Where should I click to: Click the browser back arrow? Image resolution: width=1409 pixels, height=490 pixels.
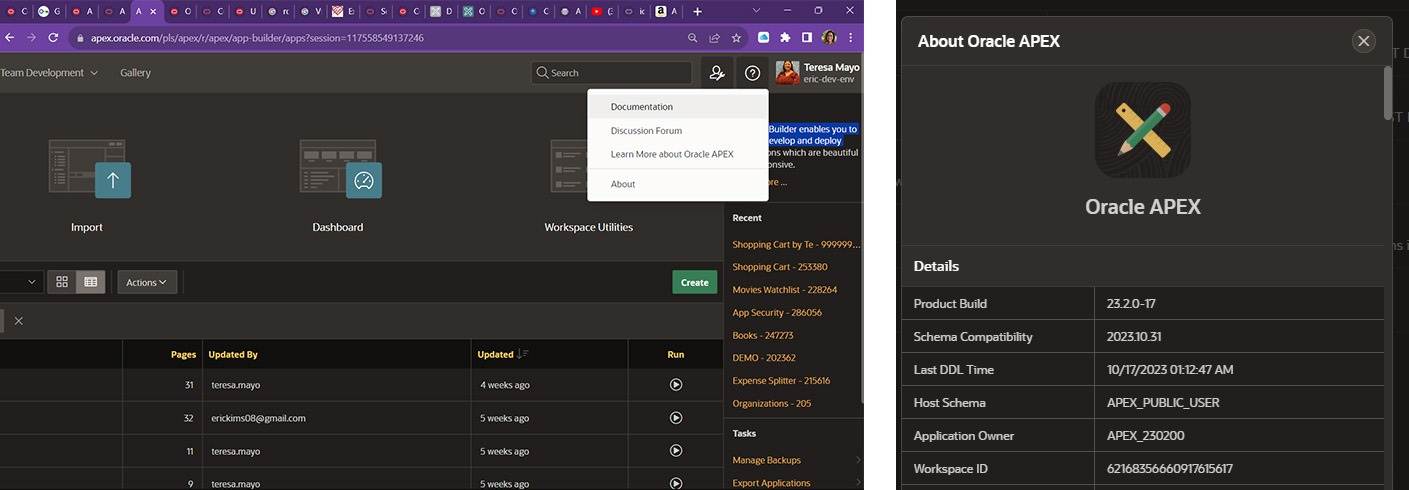point(10,38)
